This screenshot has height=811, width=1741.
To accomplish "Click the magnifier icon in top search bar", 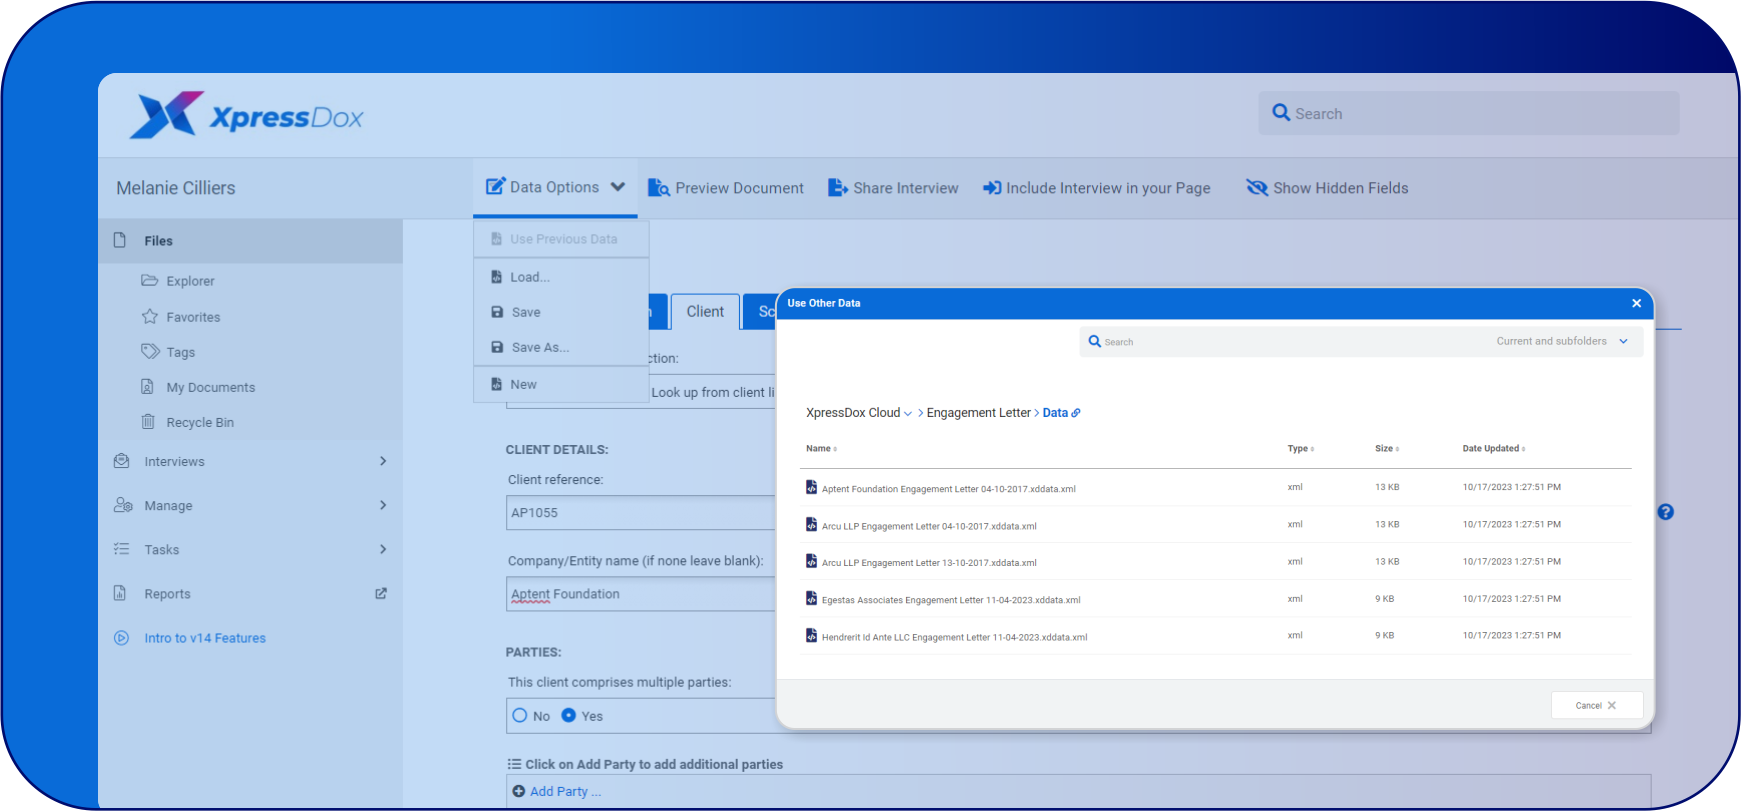I will click(x=1281, y=113).
